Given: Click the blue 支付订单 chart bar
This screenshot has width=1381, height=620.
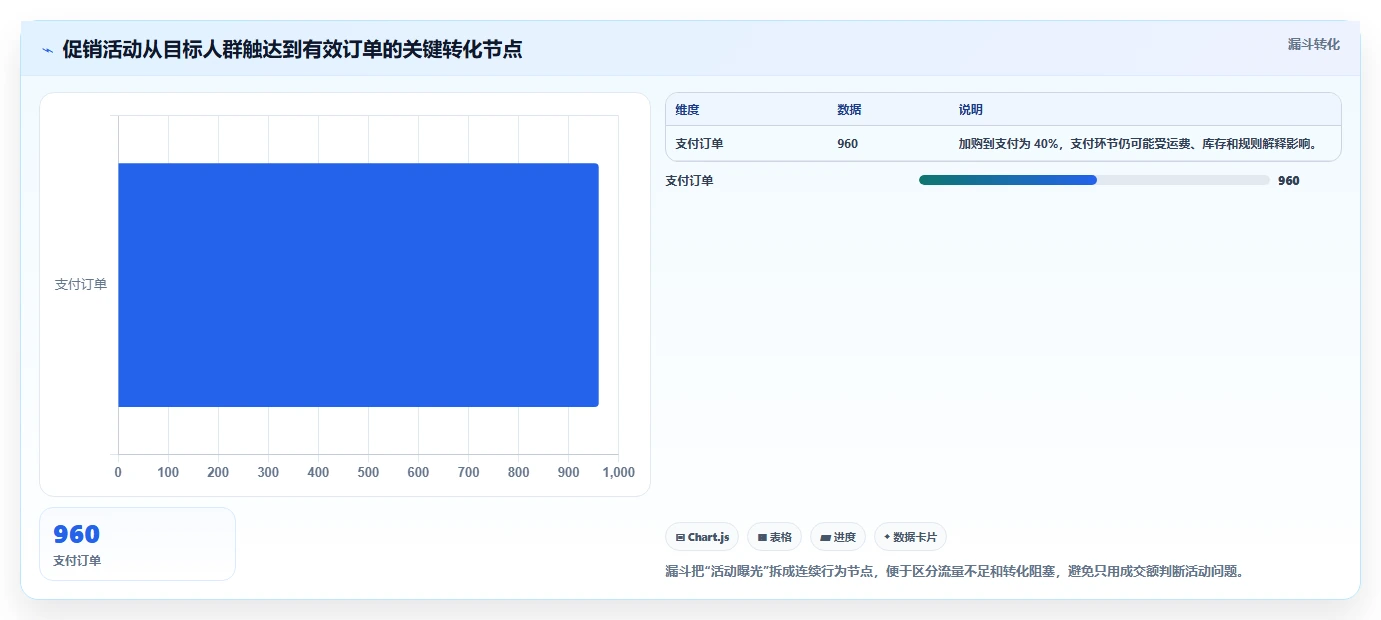Looking at the screenshot, I should coord(358,285).
